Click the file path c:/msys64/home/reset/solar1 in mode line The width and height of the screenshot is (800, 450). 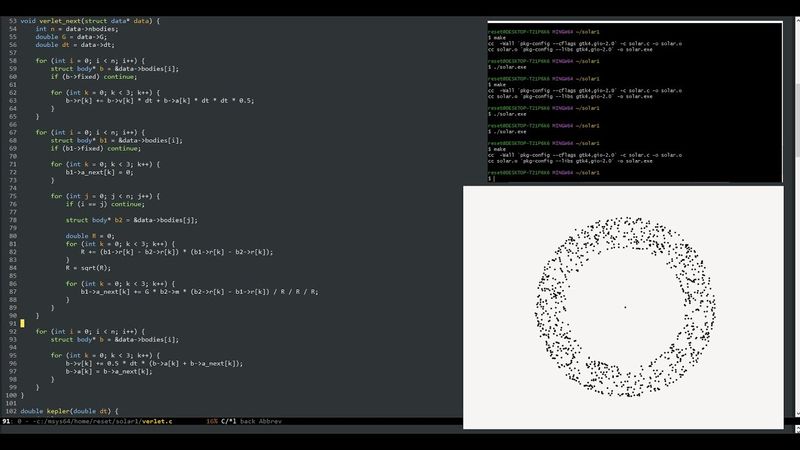pos(90,422)
